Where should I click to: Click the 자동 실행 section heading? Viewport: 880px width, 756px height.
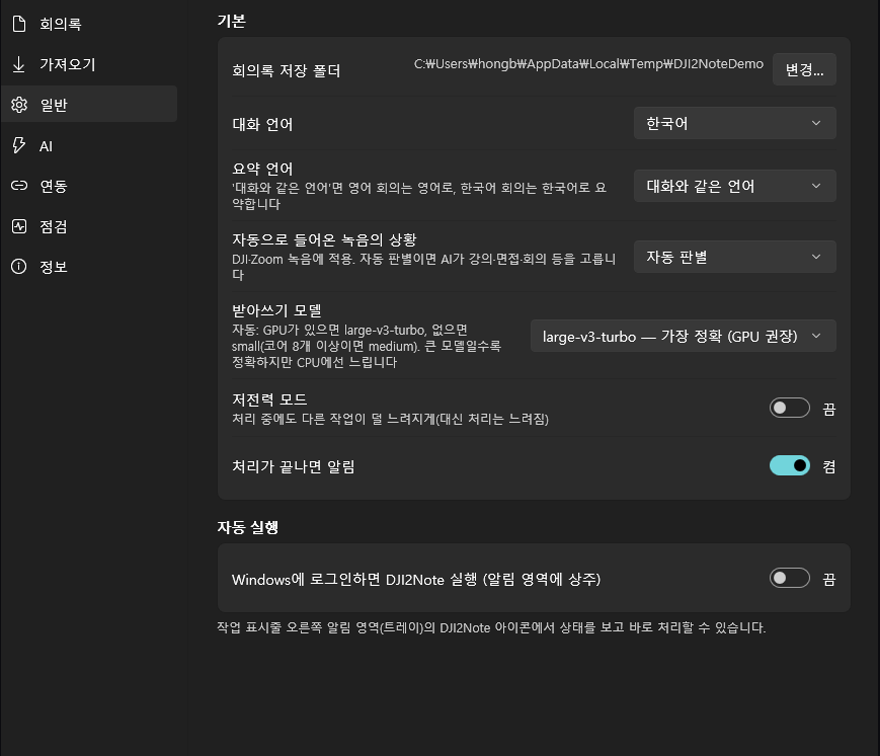coord(248,527)
